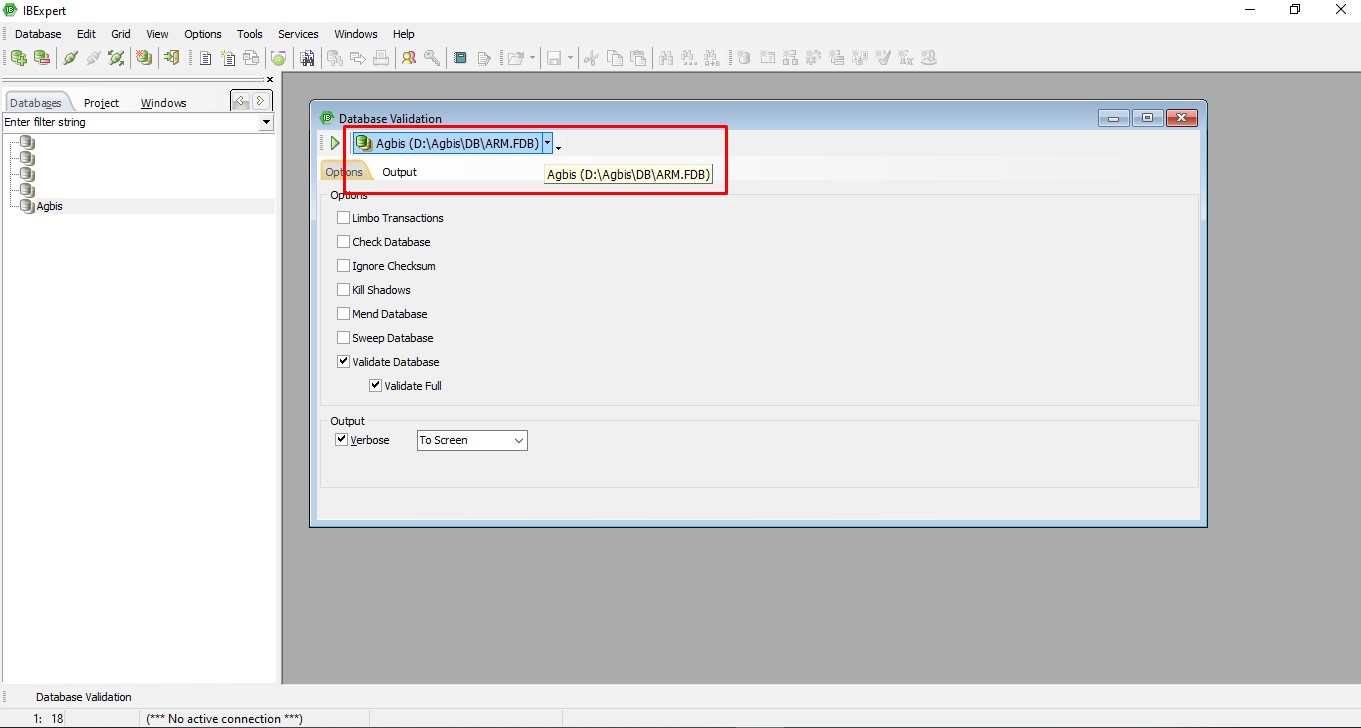Click the left tab scroll arrow button
This screenshot has height=728, width=1361.
(x=240, y=100)
